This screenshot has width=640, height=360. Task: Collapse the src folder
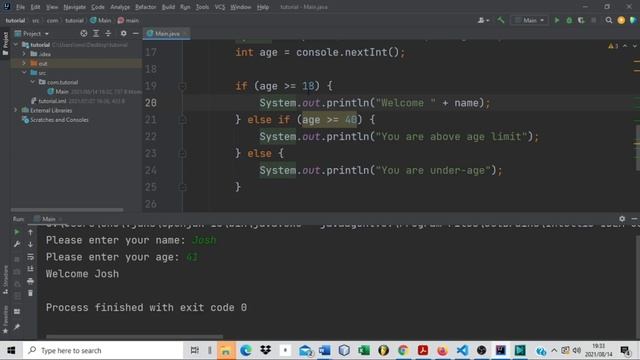tap(24, 73)
